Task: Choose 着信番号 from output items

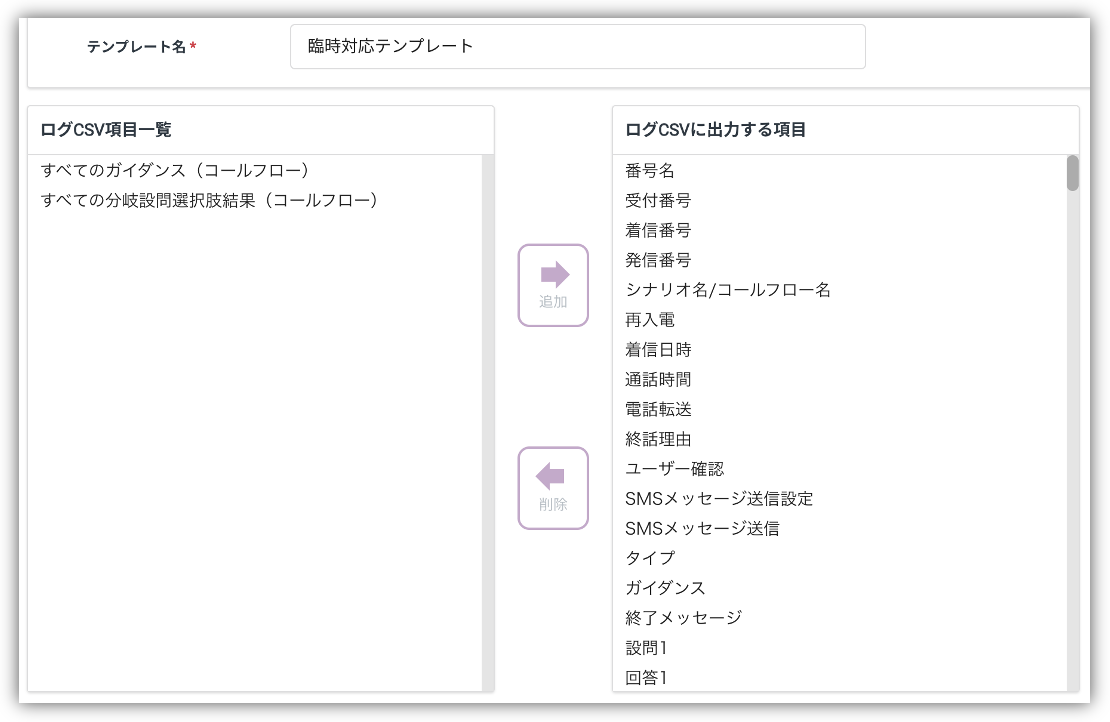Action: (x=658, y=231)
